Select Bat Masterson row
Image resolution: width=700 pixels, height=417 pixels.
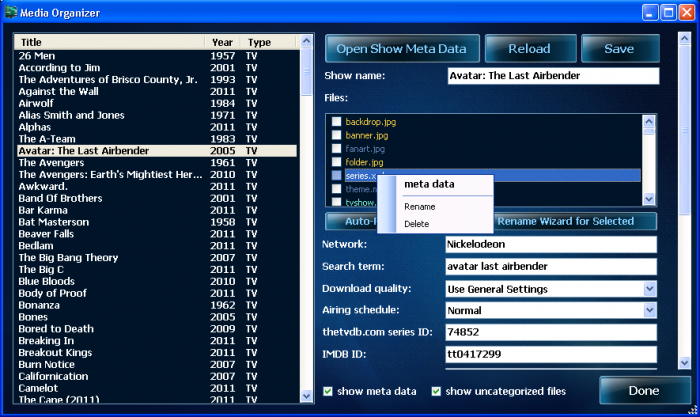pyautogui.click(x=157, y=222)
